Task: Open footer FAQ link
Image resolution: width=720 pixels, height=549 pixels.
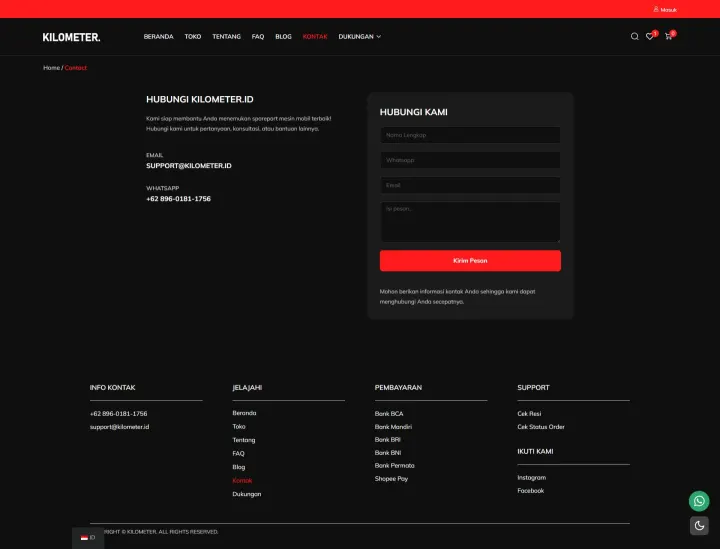Action: click(238, 454)
